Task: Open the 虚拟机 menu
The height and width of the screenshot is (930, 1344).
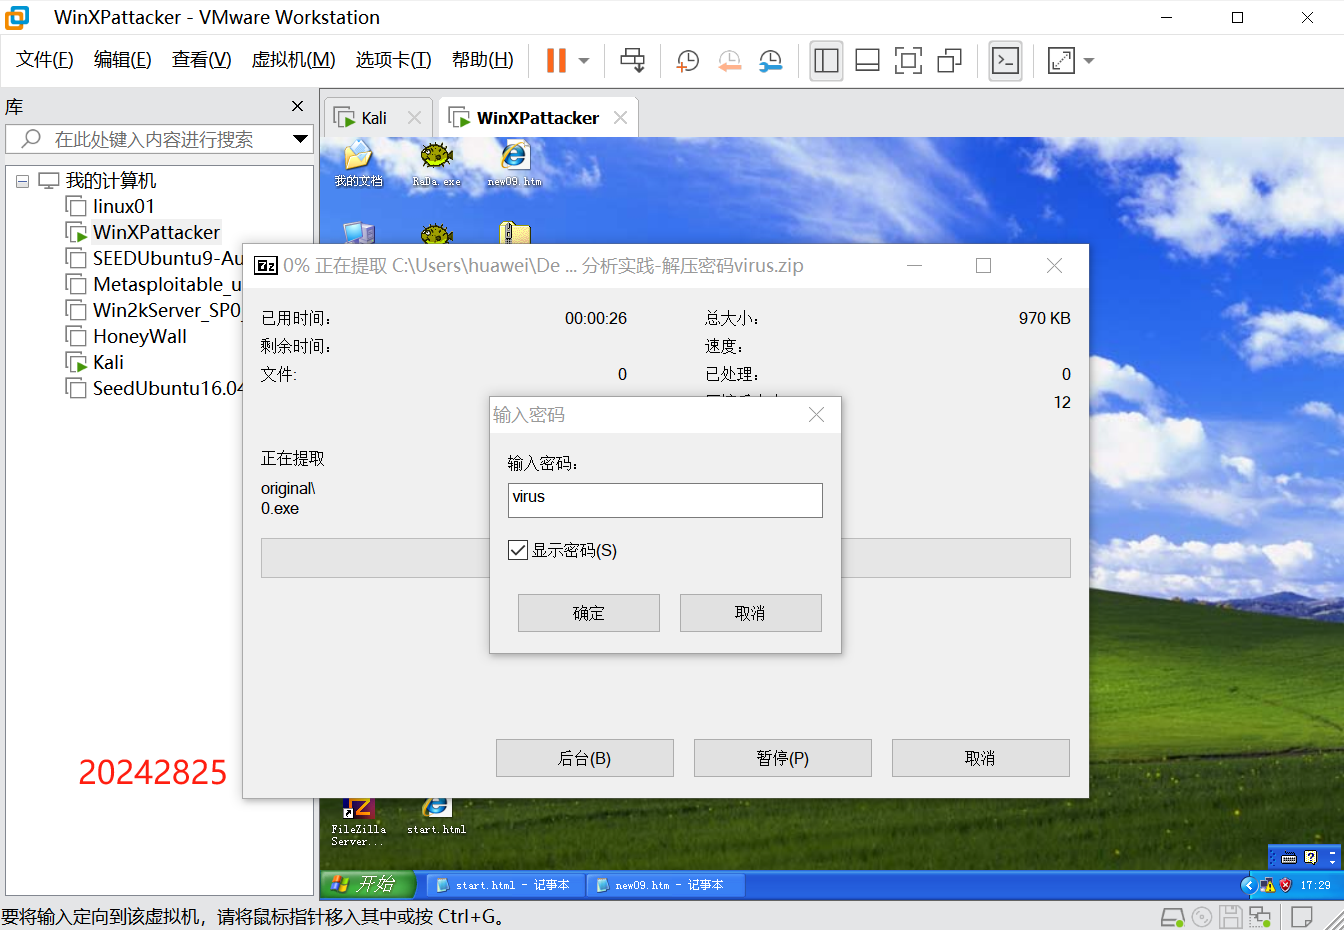Action: pos(293,59)
